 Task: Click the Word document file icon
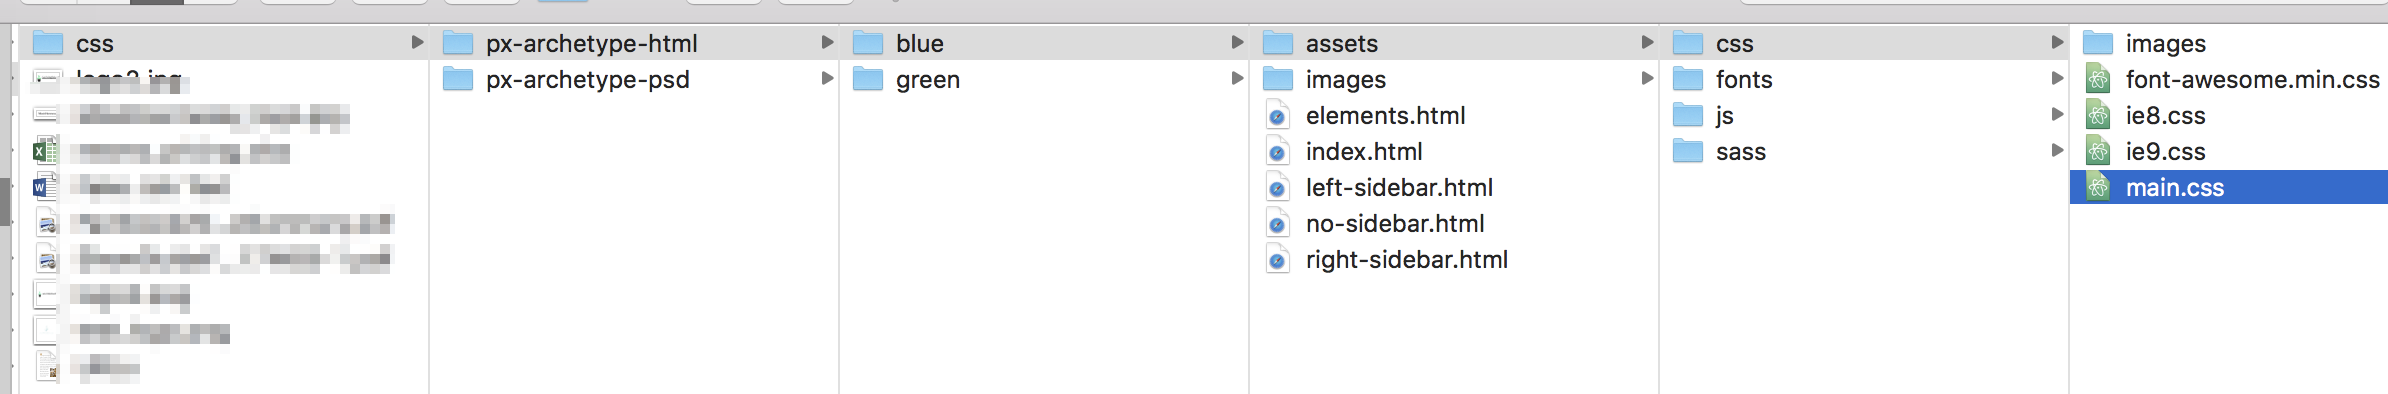click(45, 187)
